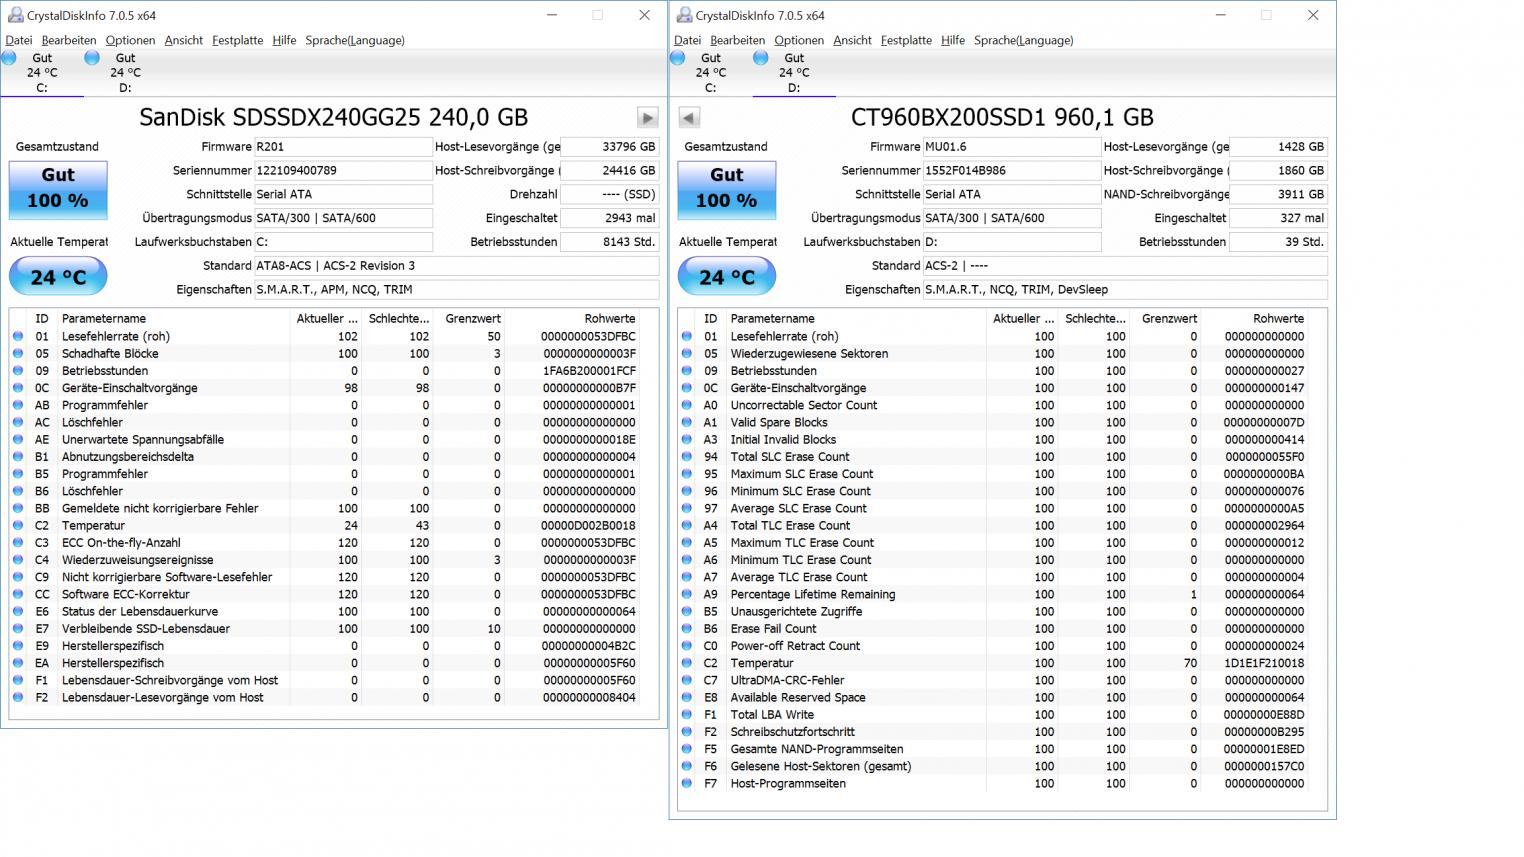
Task: Click status orb beside C: in left window
Action: point(9,59)
